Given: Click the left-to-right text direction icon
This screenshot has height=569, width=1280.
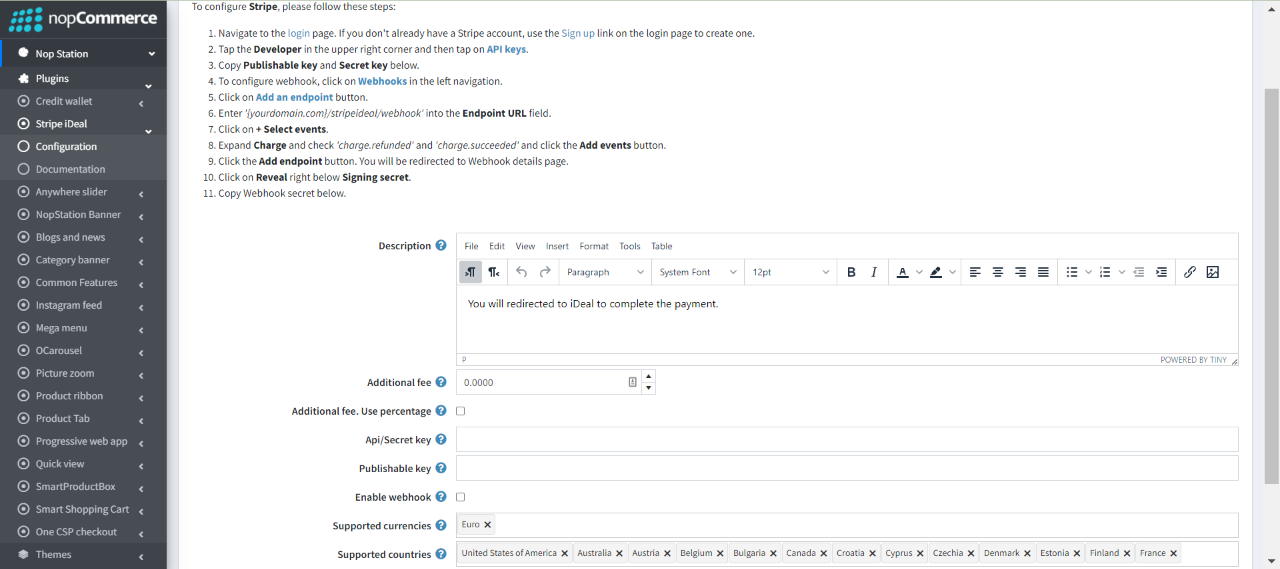Looking at the screenshot, I should (x=470, y=272).
